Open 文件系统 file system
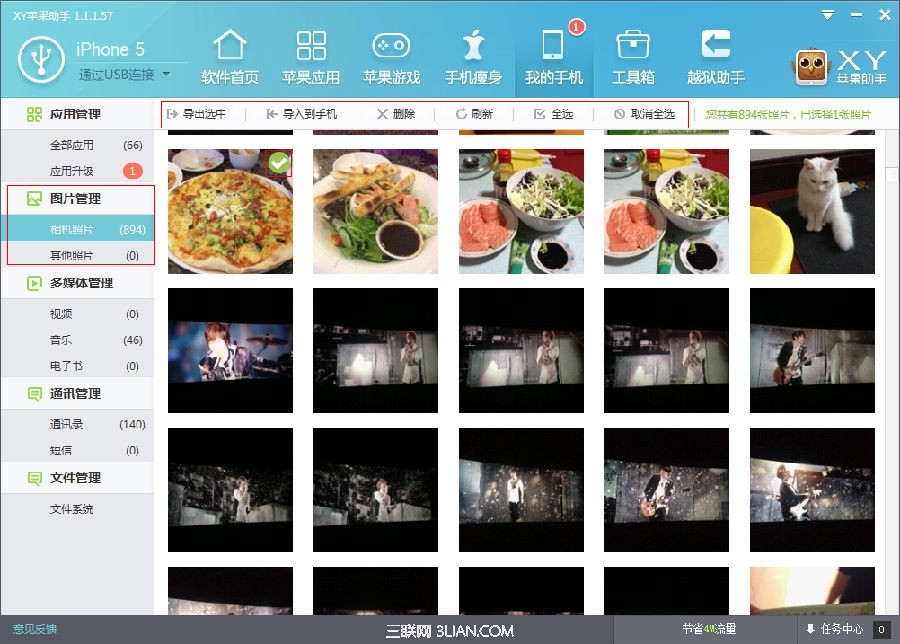The width and height of the screenshot is (900, 644). coord(77,509)
